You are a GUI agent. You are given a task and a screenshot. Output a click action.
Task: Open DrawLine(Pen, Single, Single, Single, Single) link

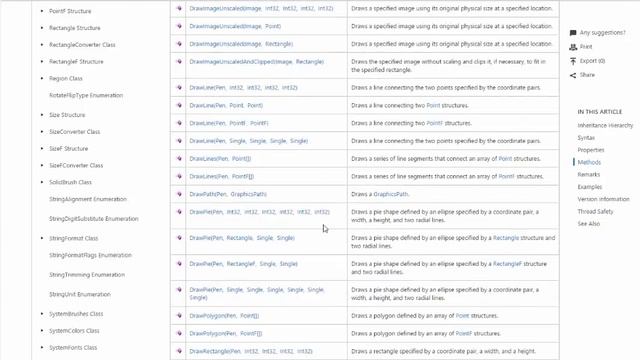249,141
